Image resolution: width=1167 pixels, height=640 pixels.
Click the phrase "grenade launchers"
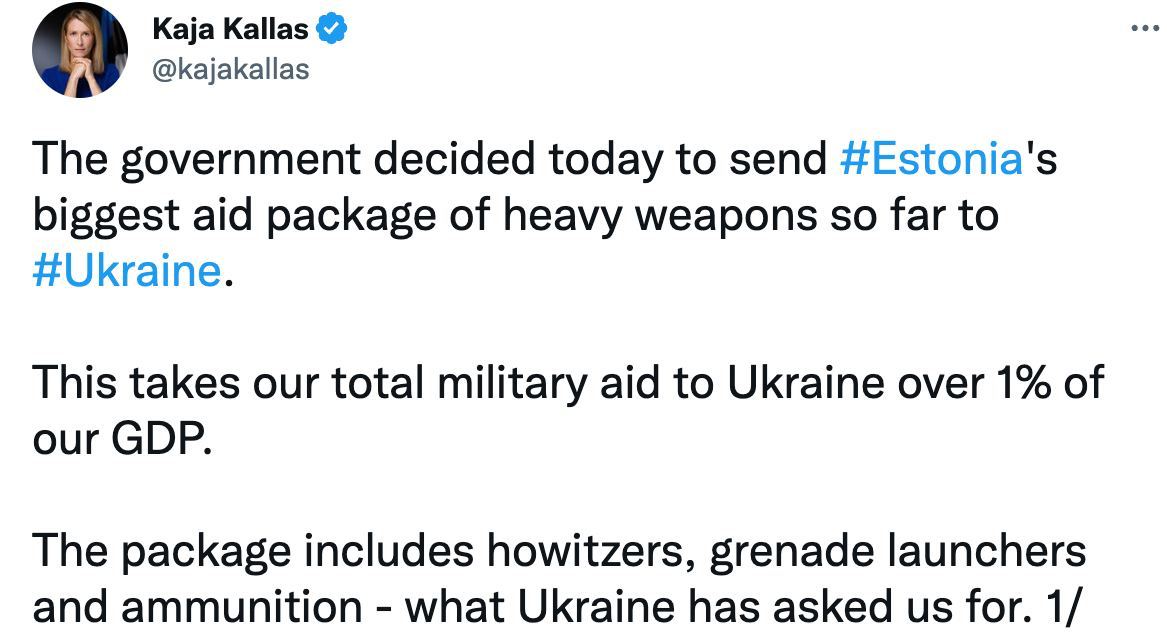(897, 551)
